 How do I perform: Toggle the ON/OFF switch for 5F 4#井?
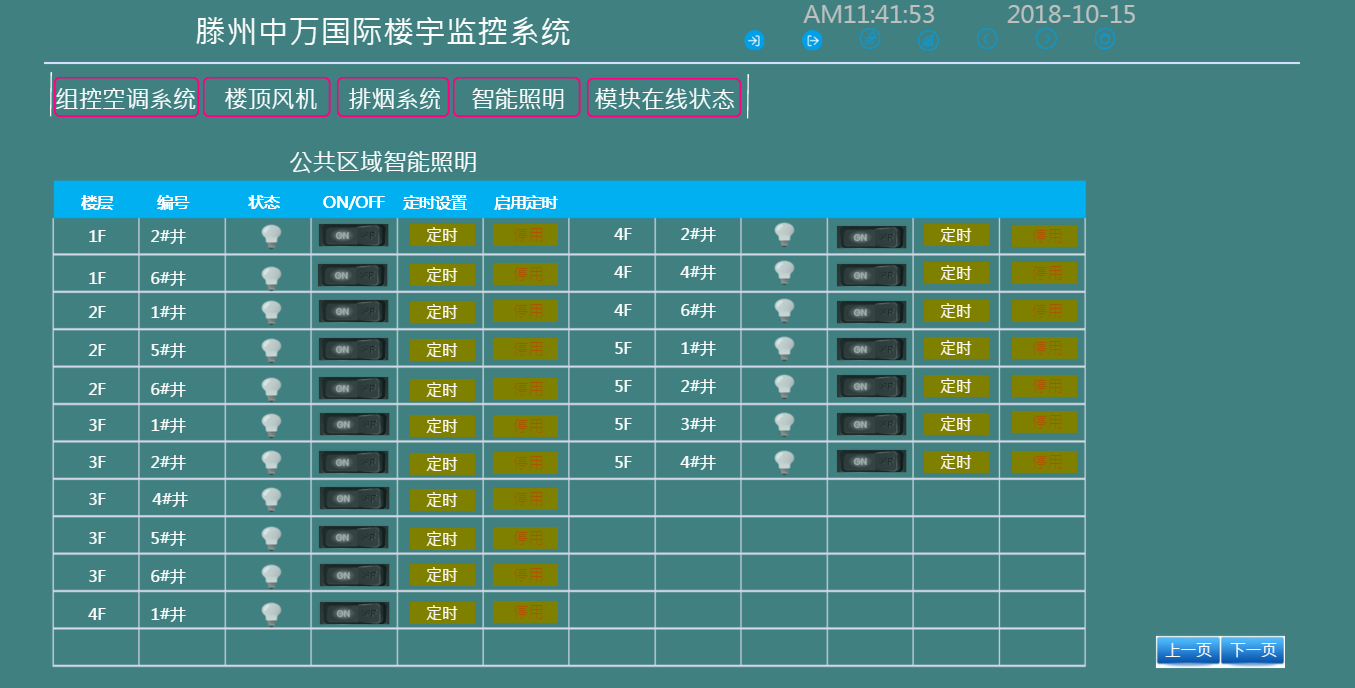pyautogui.click(x=872, y=462)
